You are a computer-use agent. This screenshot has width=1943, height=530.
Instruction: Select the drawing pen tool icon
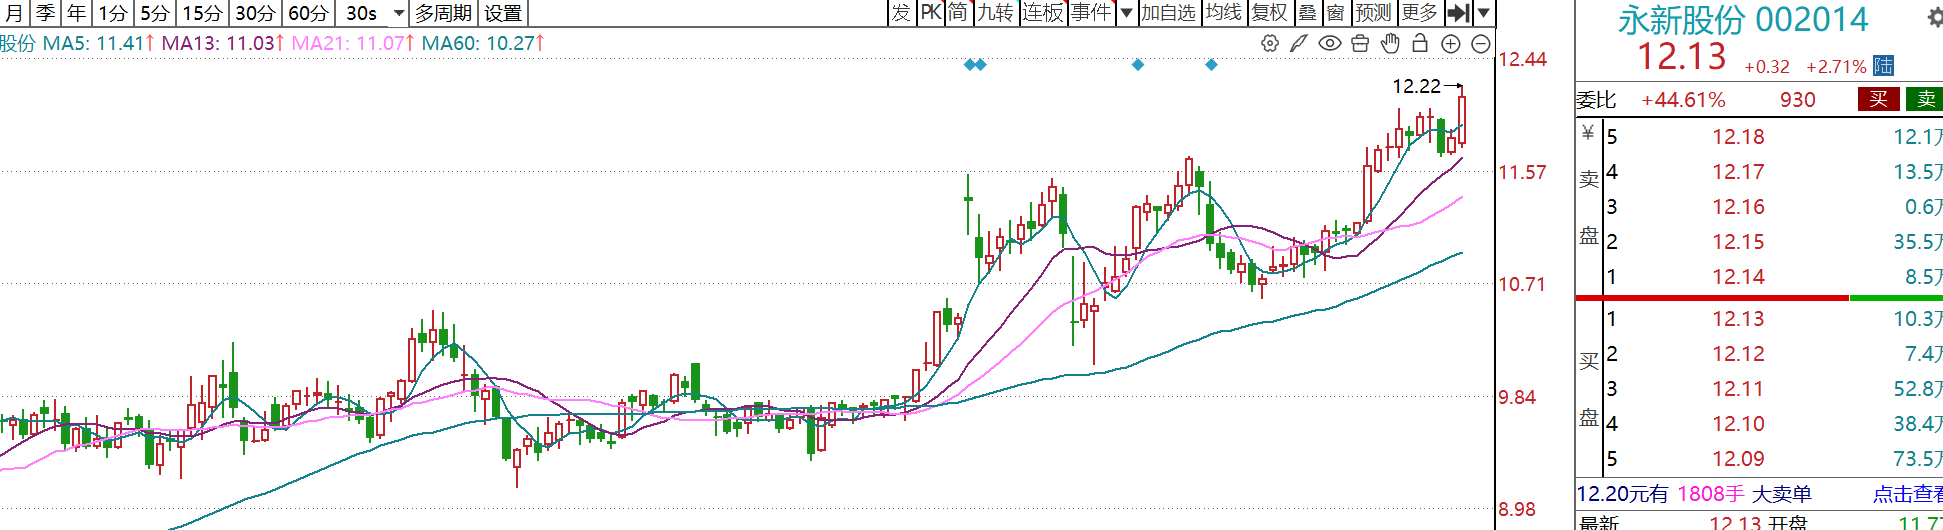[x=1299, y=44]
